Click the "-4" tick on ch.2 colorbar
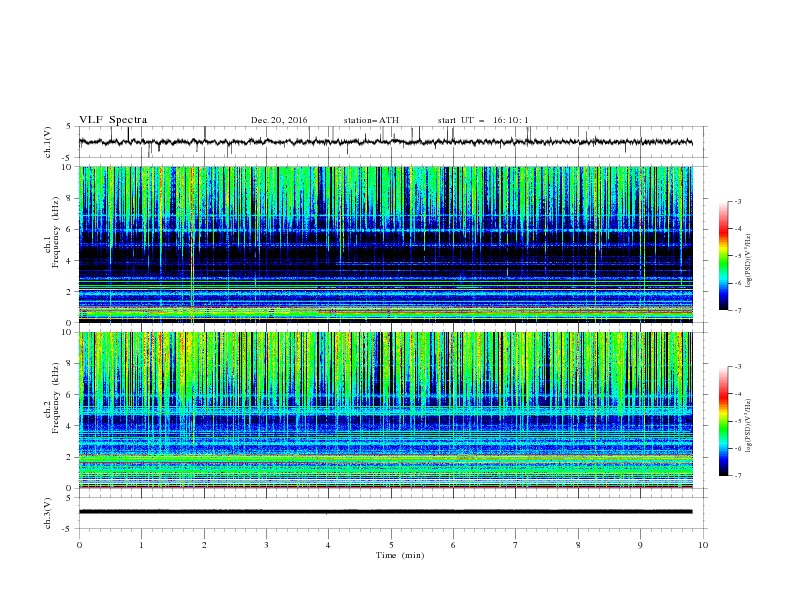 tap(738, 394)
